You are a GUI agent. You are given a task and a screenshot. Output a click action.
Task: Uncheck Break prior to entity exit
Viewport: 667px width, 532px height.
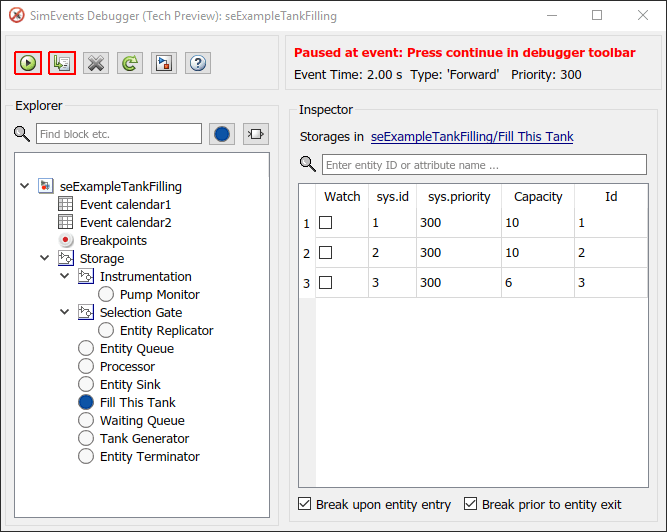coord(472,505)
